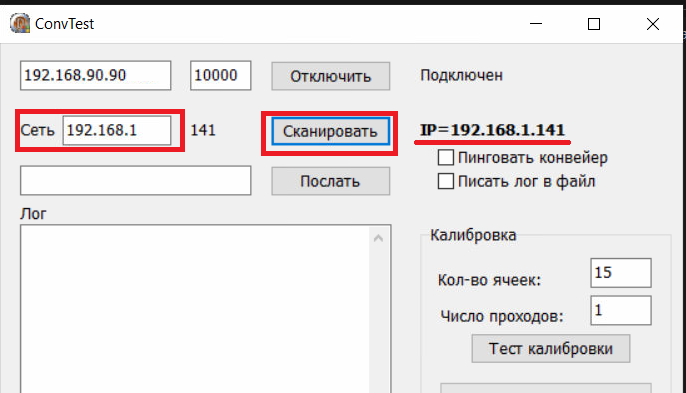Click the Лог label
Viewport: 686px width, 393px height.
pos(33,214)
